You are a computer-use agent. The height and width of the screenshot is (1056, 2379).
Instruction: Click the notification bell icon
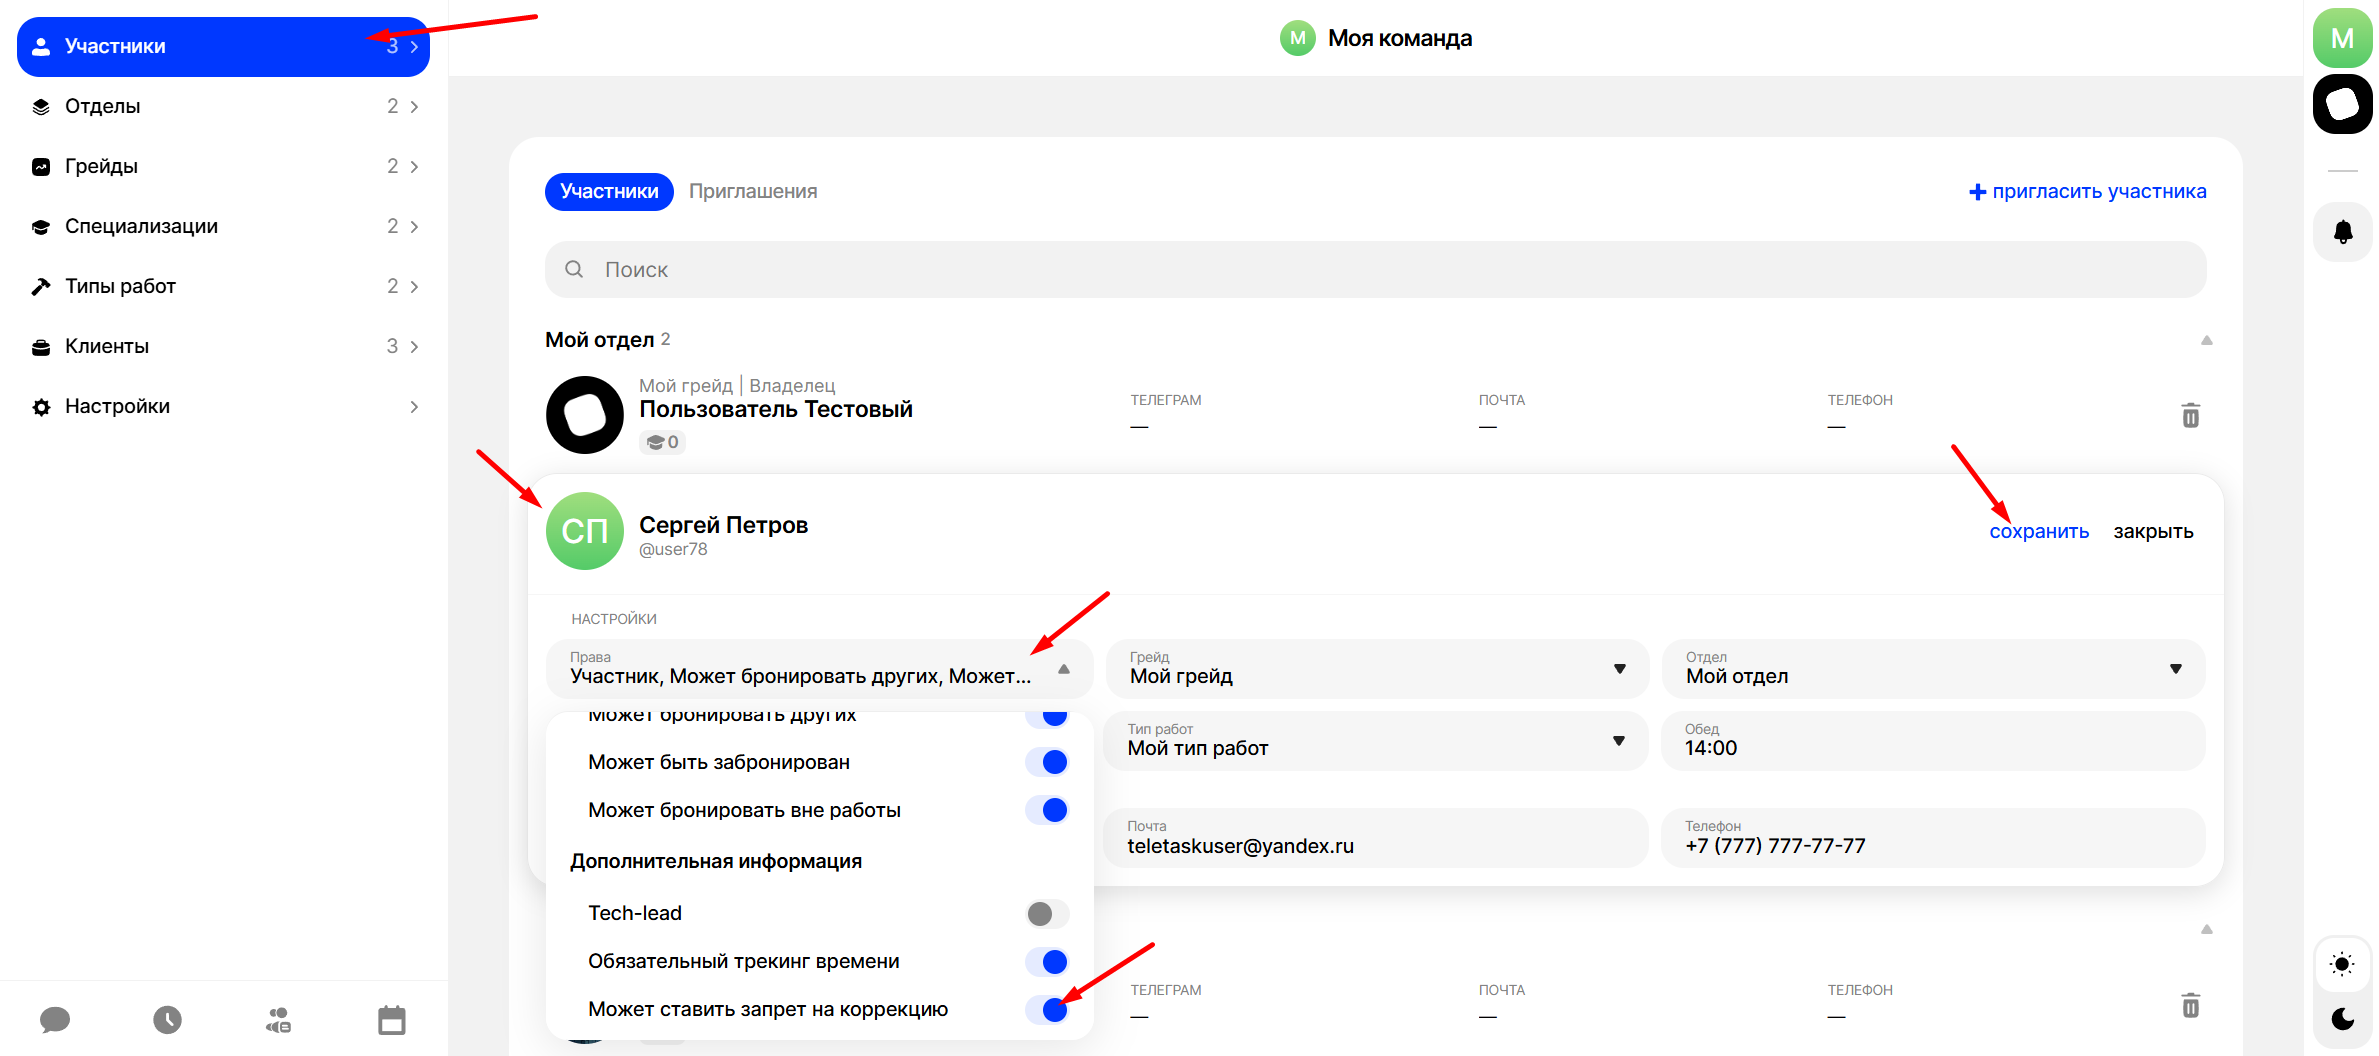tap(2342, 232)
